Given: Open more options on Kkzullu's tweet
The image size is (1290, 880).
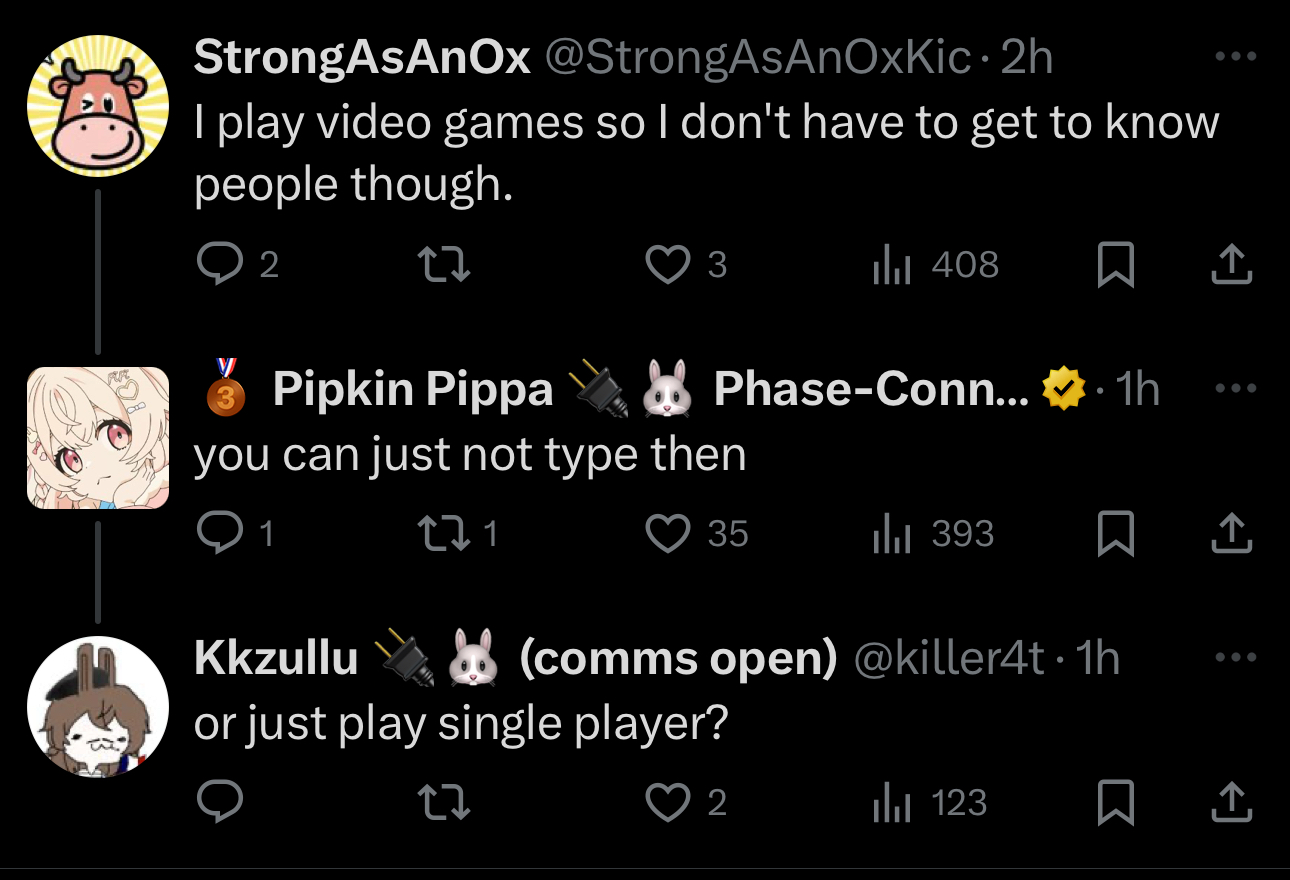Looking at the screenshot, I should point(1235,658).
